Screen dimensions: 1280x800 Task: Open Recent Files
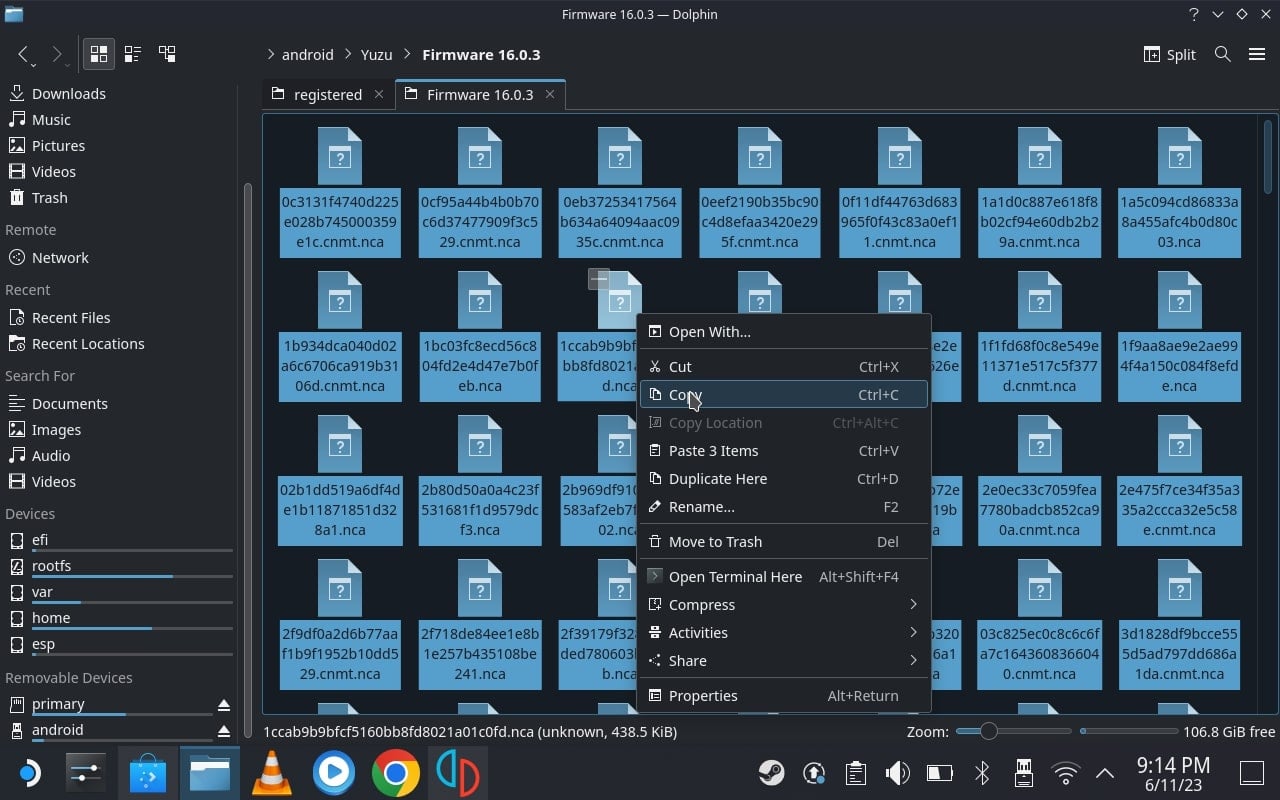(x=71, y=317)
